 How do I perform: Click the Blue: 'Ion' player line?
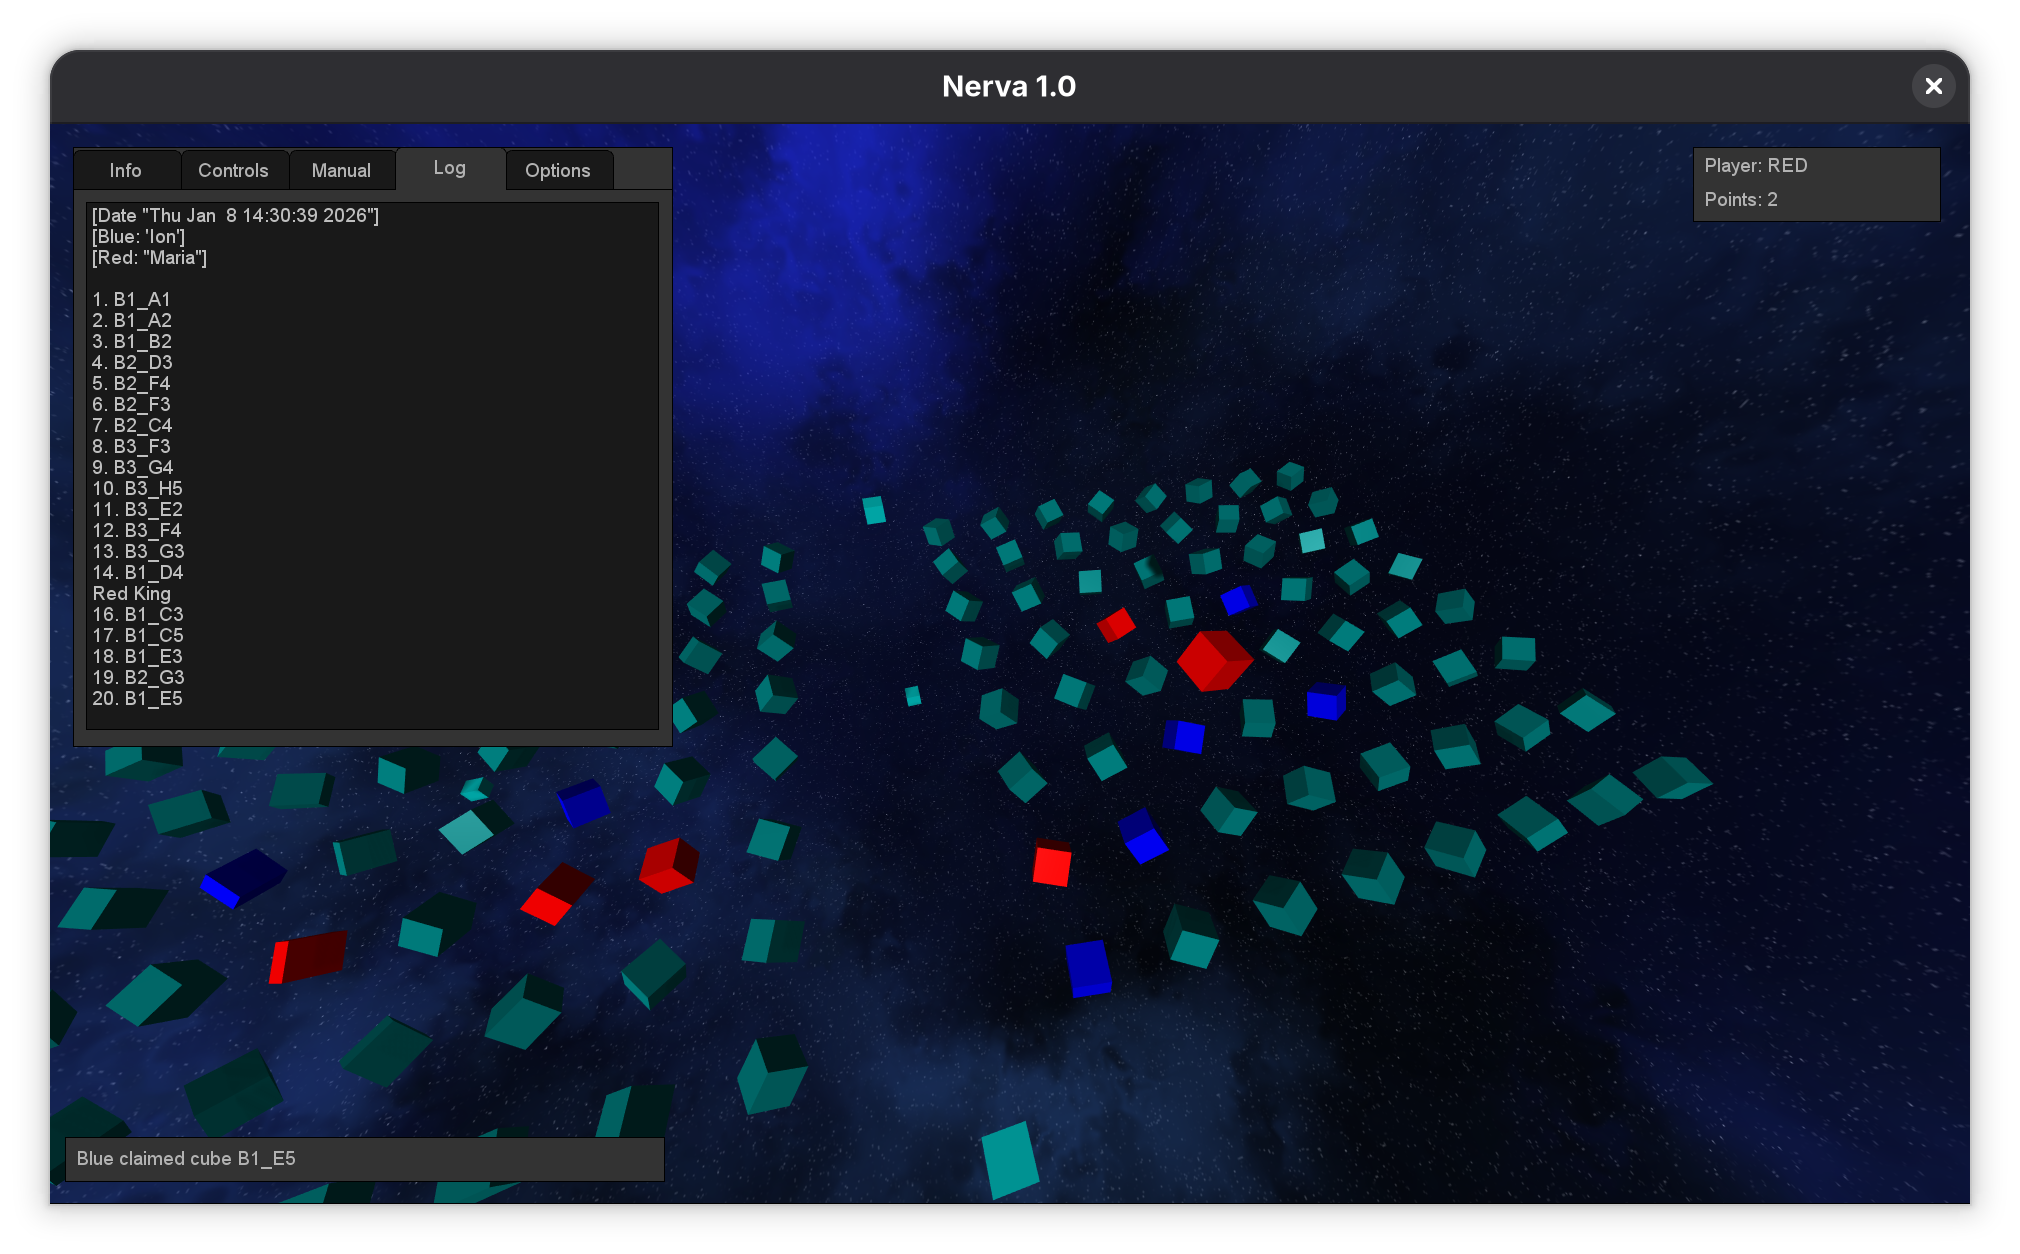click(138, 236)
